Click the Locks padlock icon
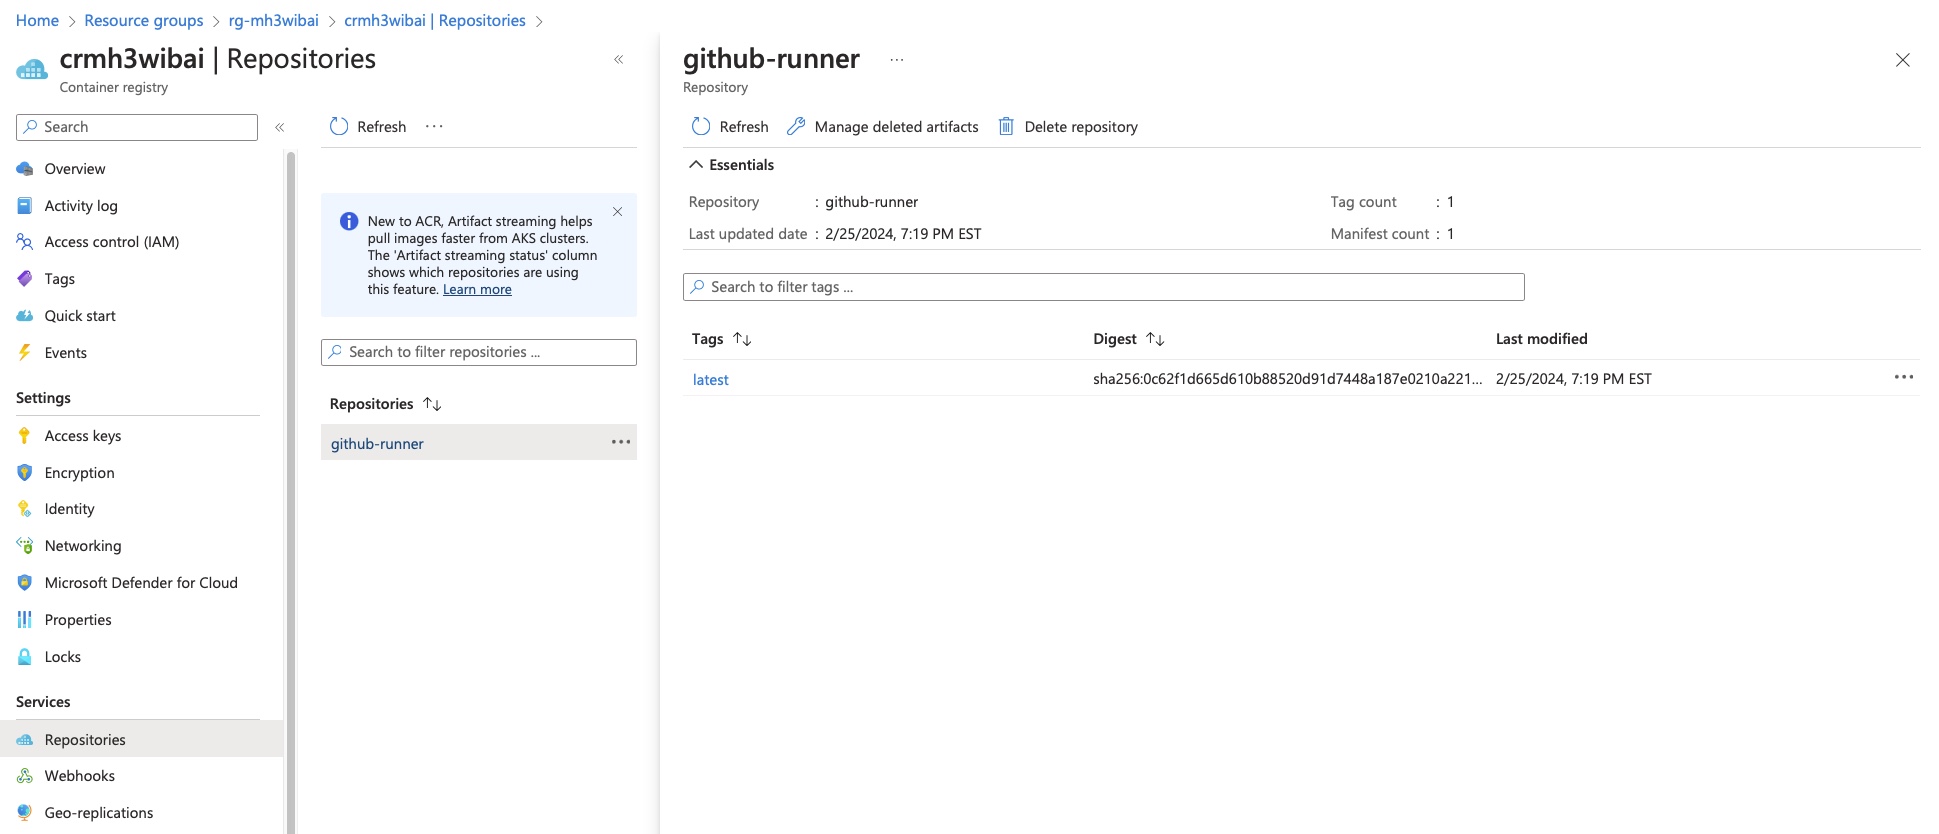 25,657
